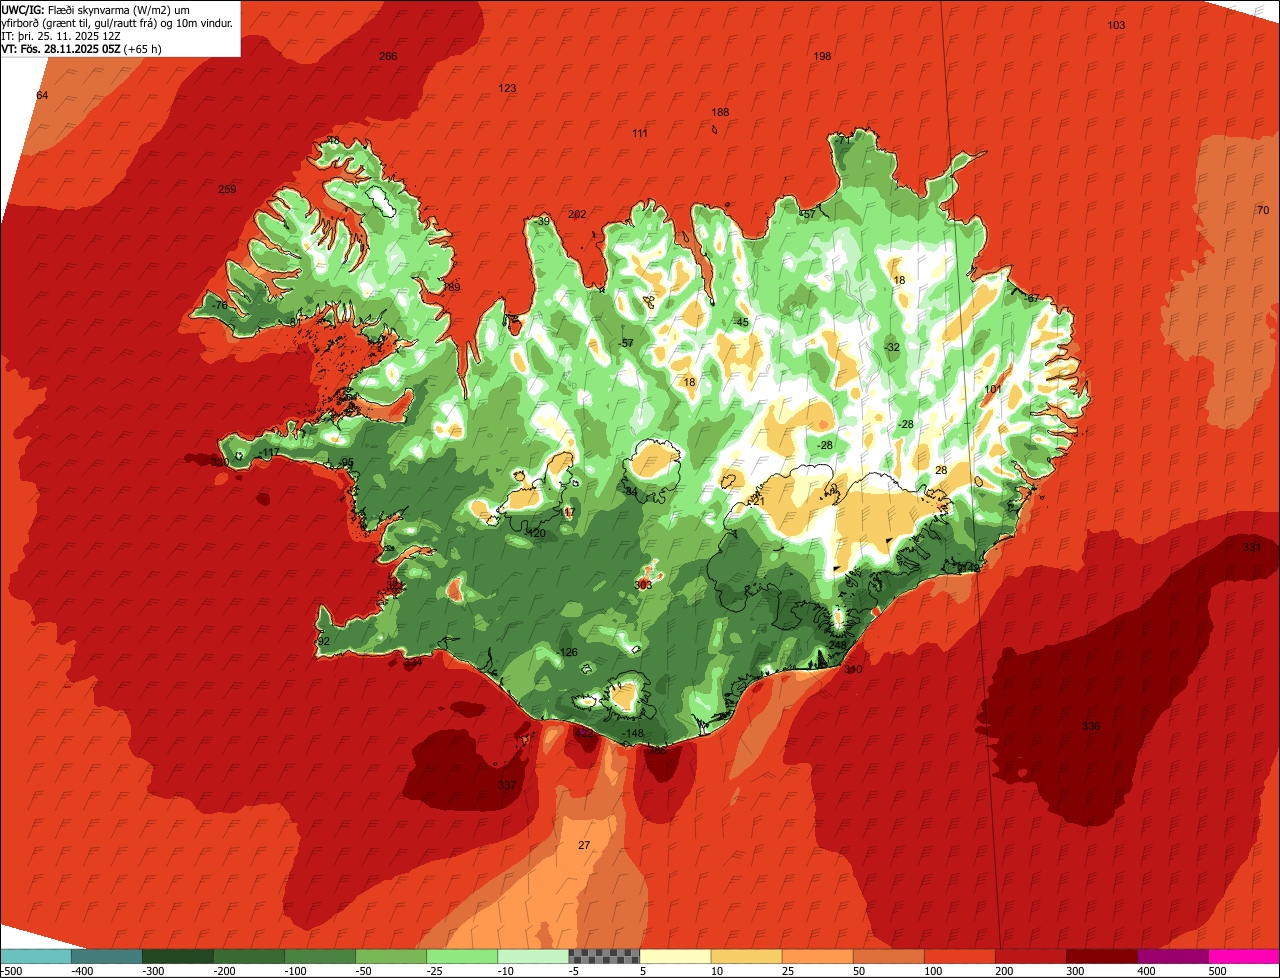
Task: Click the map value 331
Action: [x=1252, y=548]
